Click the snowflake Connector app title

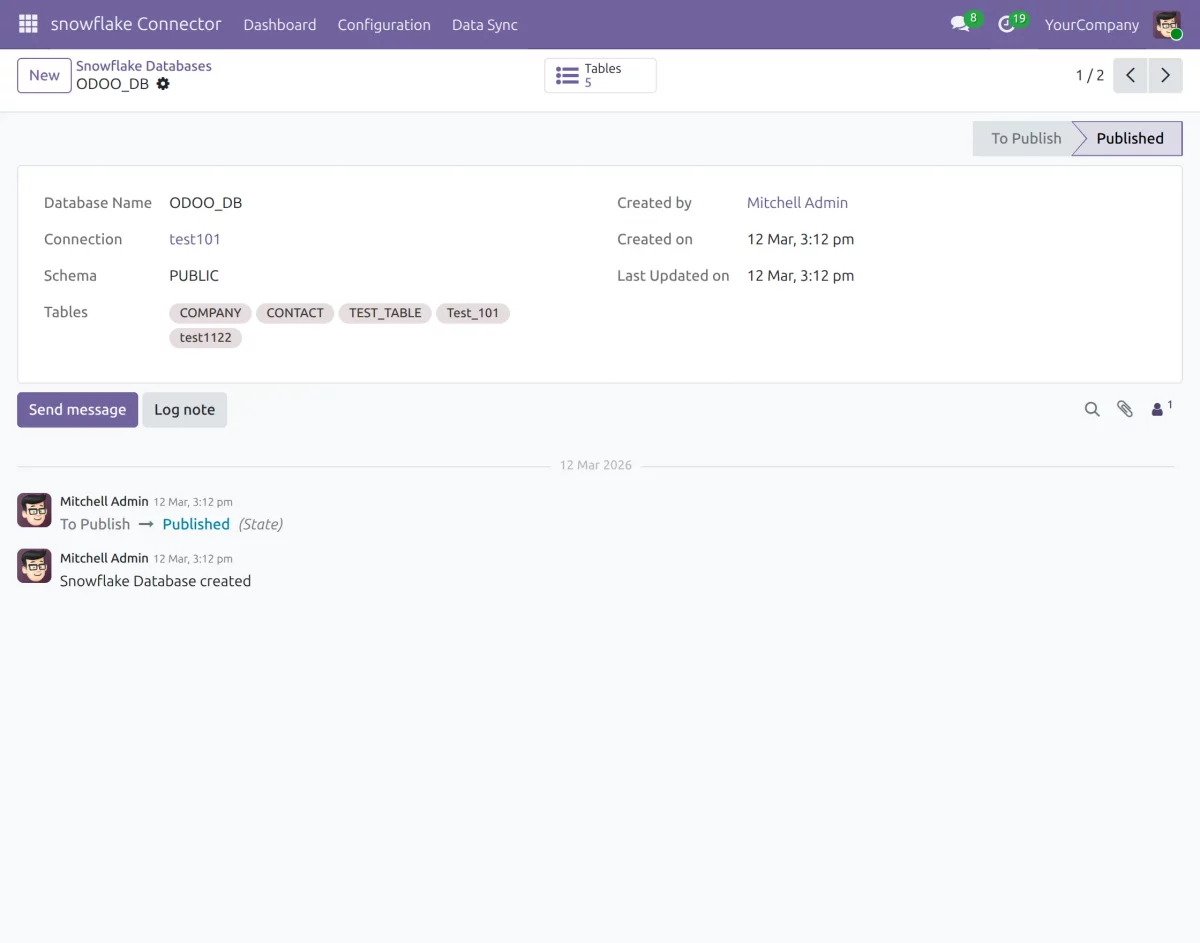(136, 24)
